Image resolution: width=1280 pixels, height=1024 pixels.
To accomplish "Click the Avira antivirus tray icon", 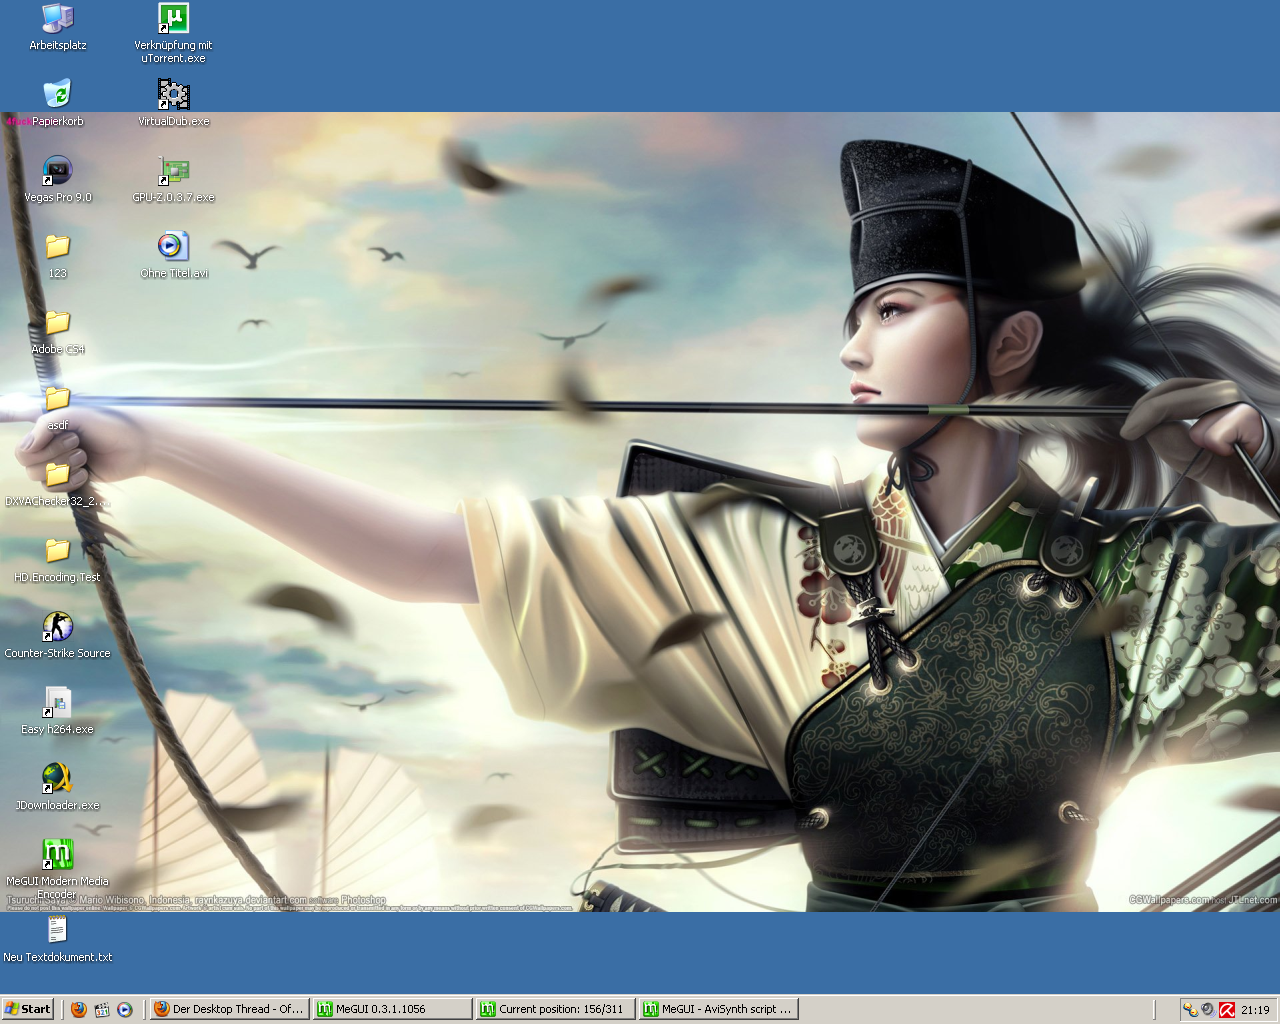I will (x=1226, y=1010).
